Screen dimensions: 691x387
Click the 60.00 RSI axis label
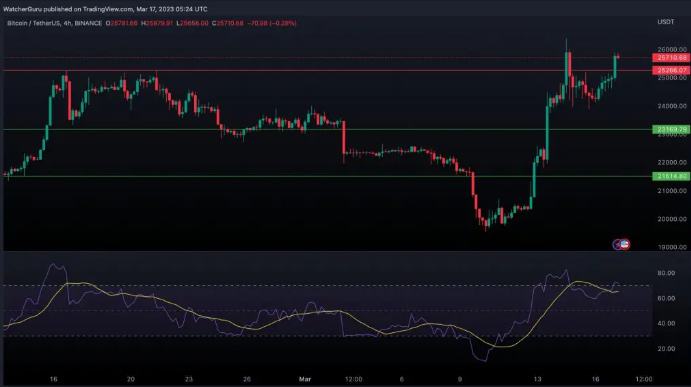click(666, 298)
